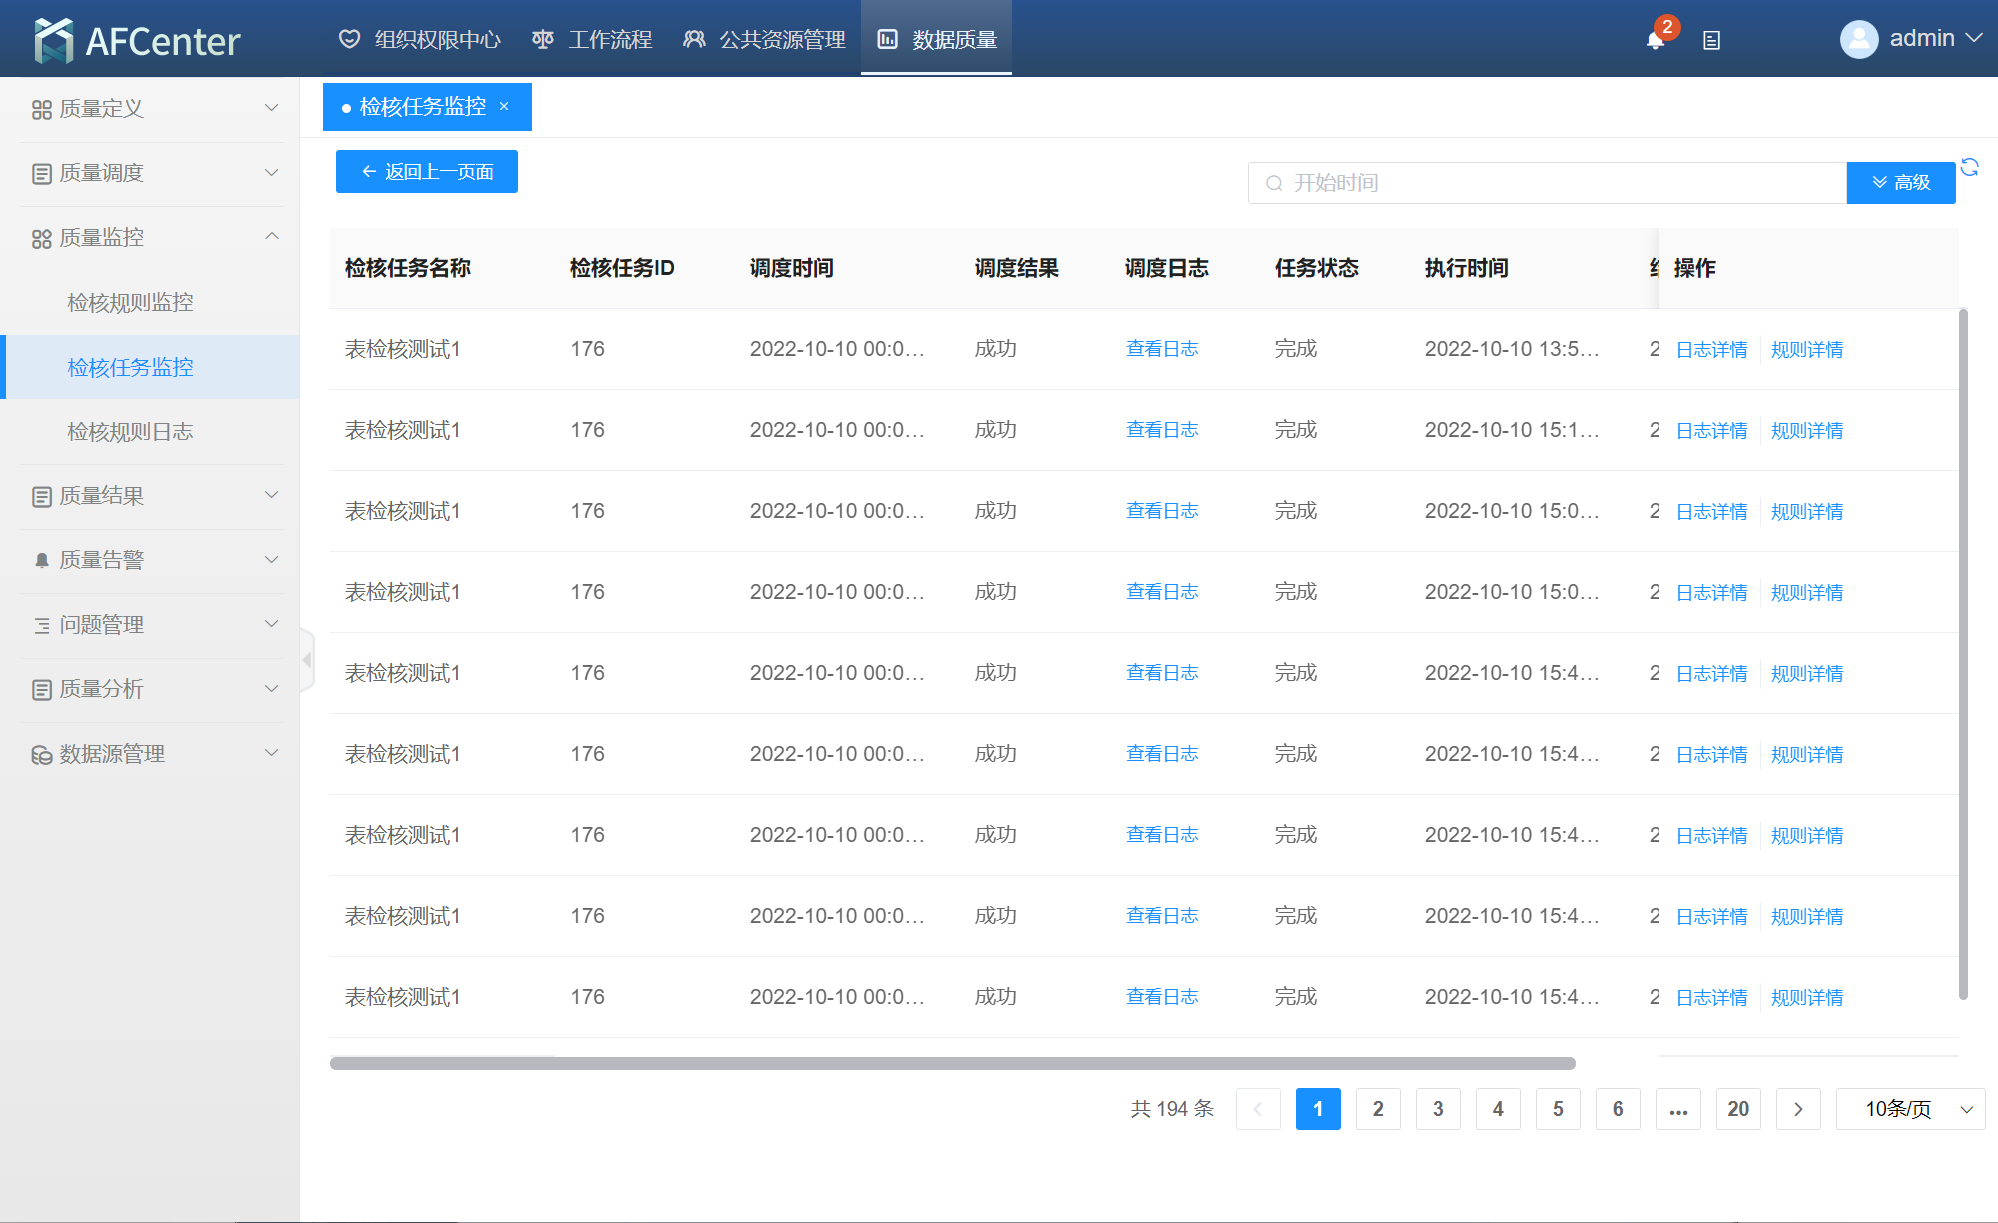The height and width of the screenshot is (1223, 1998).
Task: Click the AFCenter logo icon
Action: coord(53,40)
